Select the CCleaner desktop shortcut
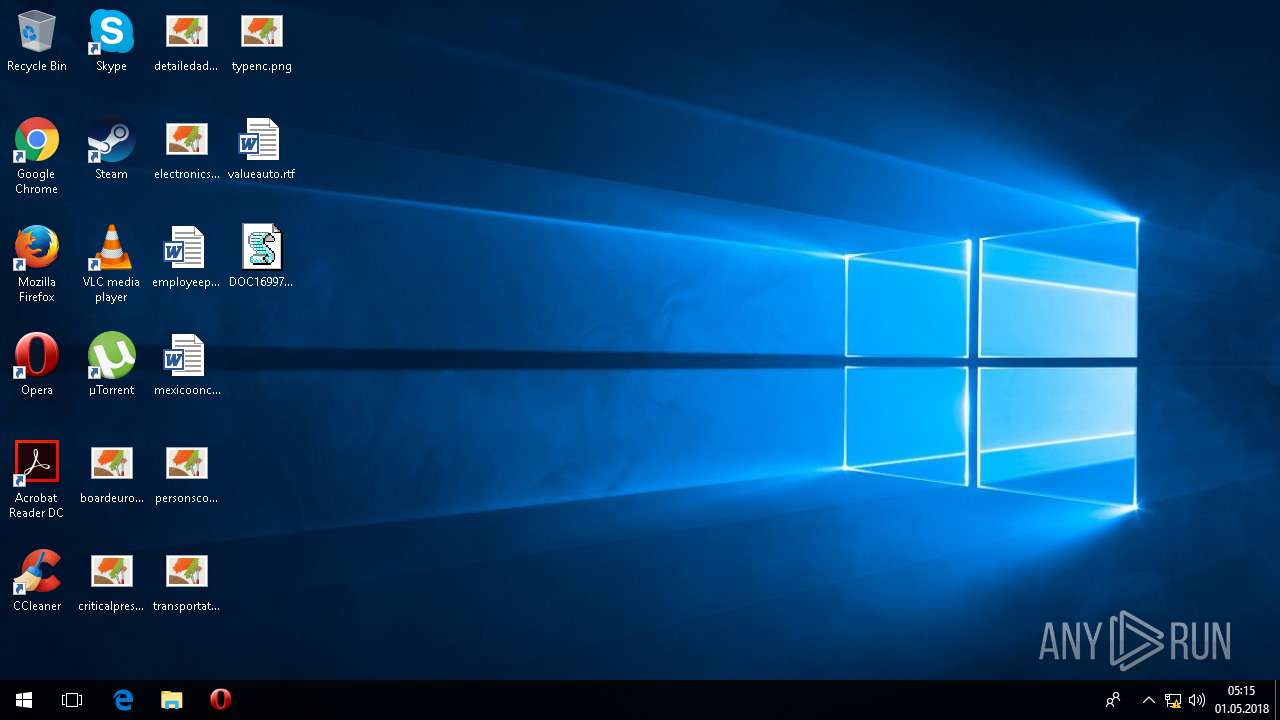Screen dimensions: 1280x720 (37, 582)
